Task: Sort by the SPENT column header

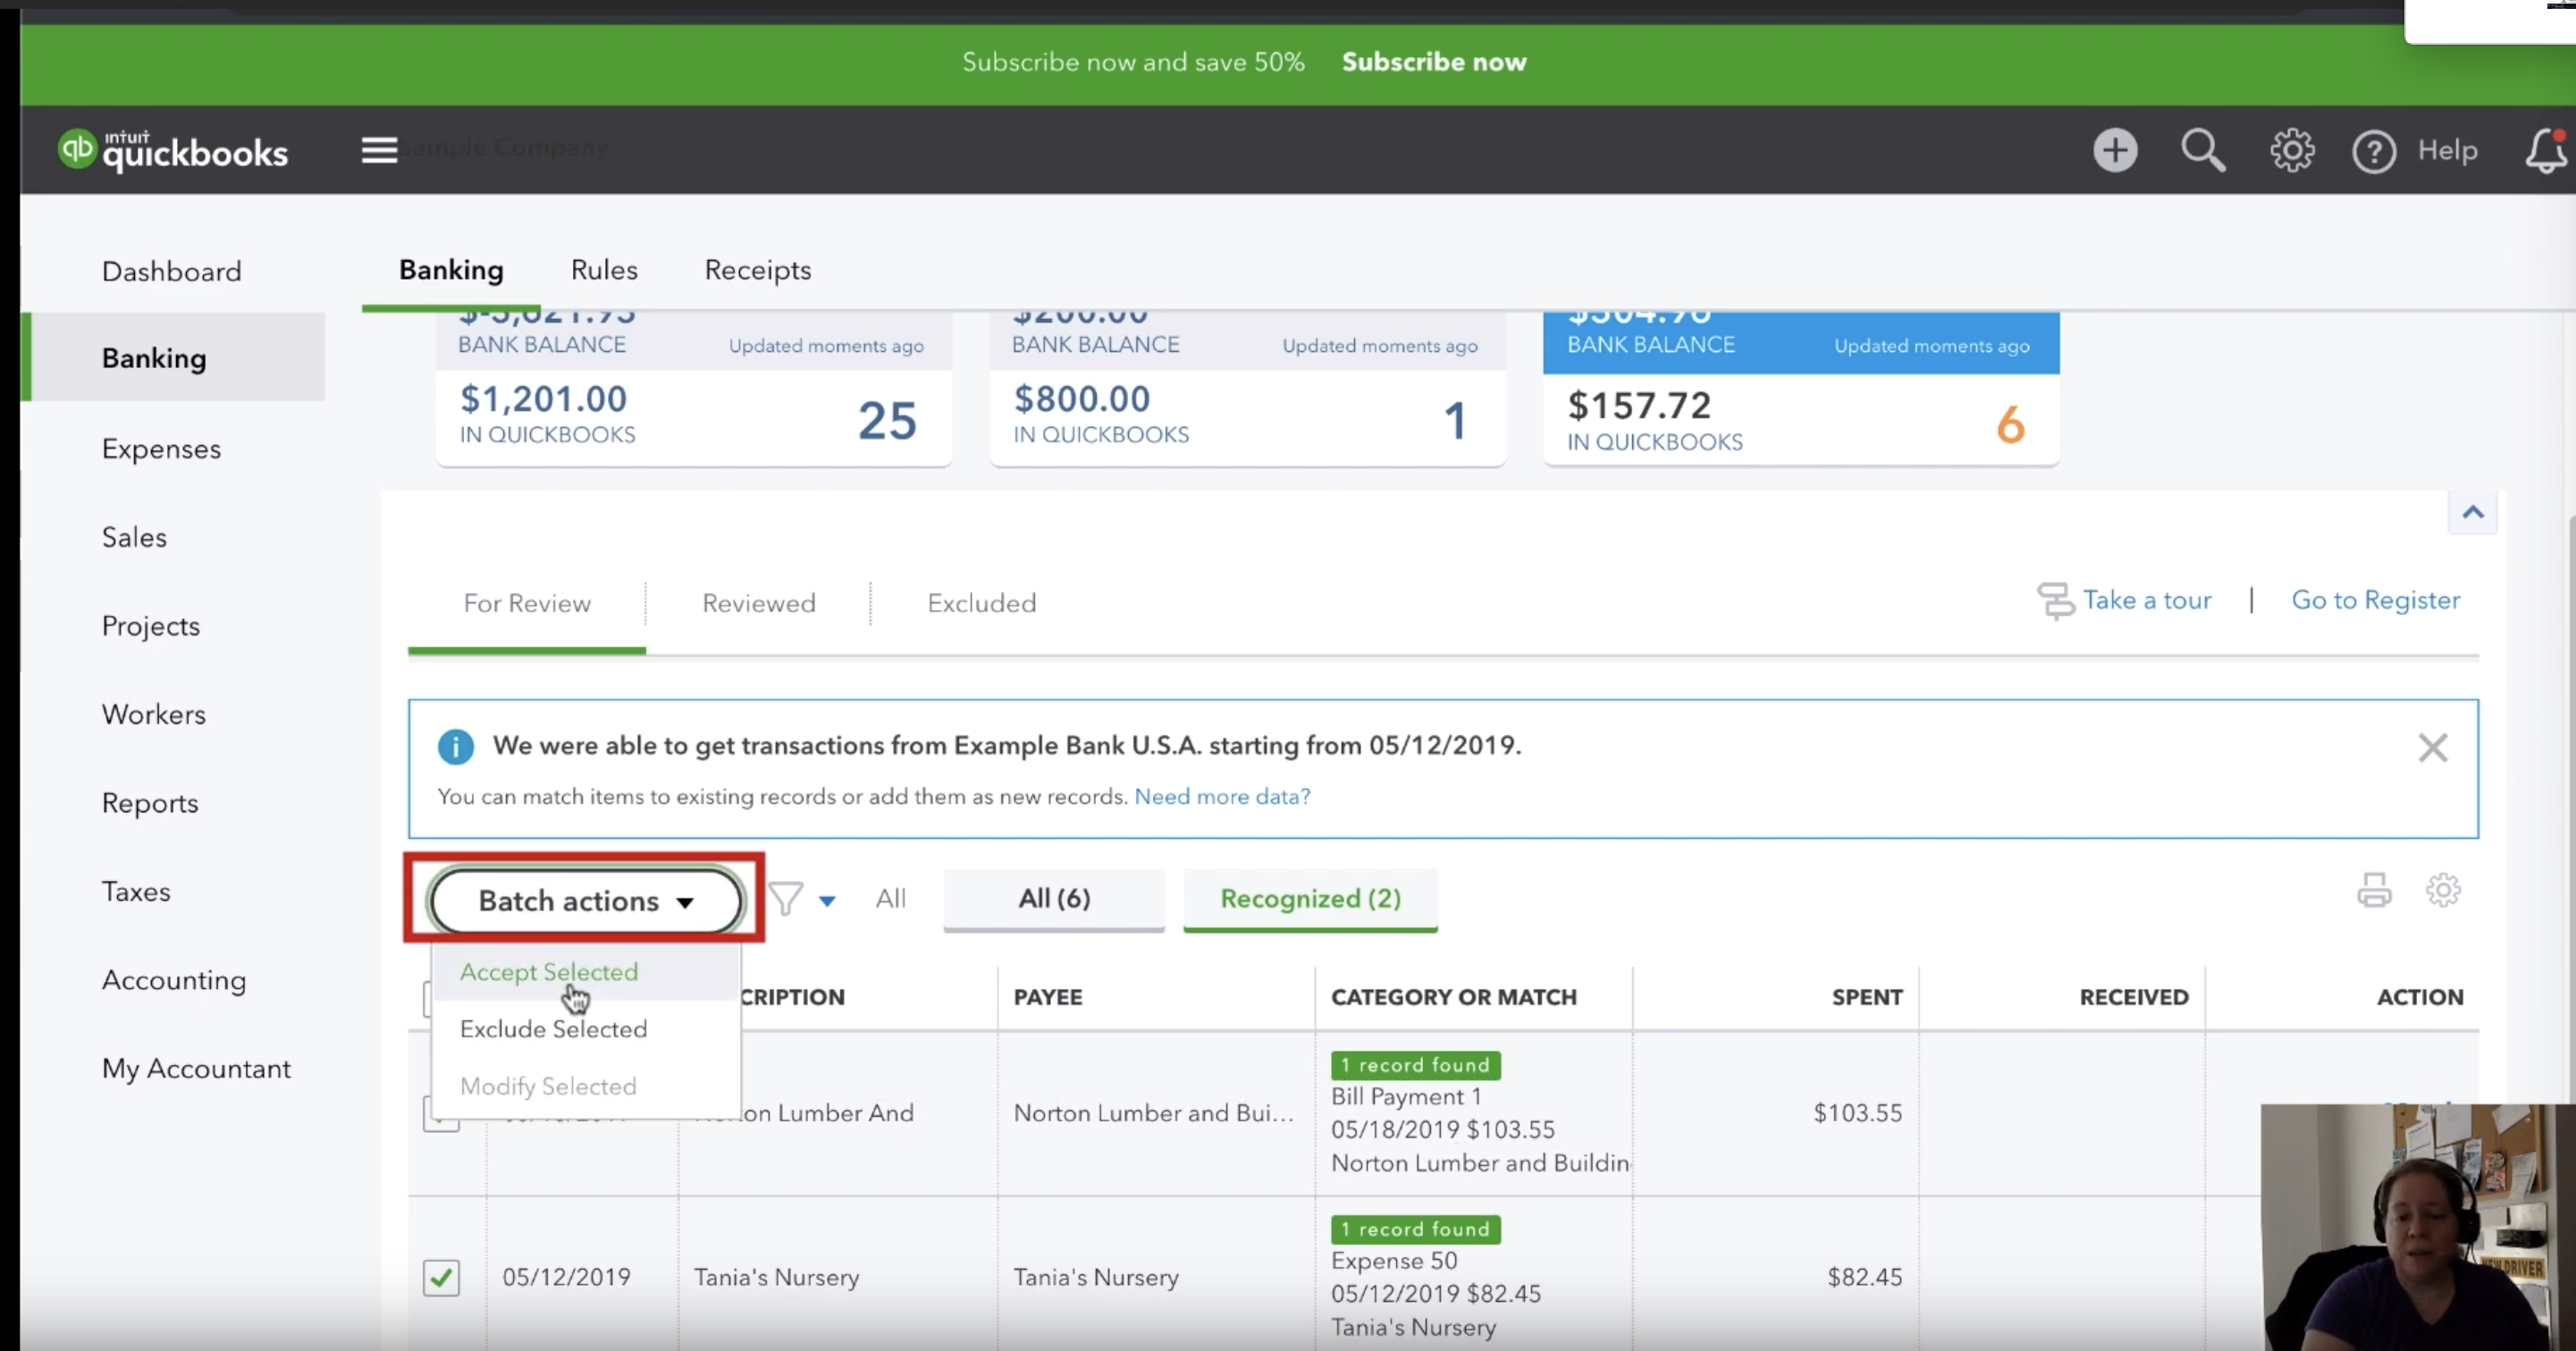Action: [1866, 997]
